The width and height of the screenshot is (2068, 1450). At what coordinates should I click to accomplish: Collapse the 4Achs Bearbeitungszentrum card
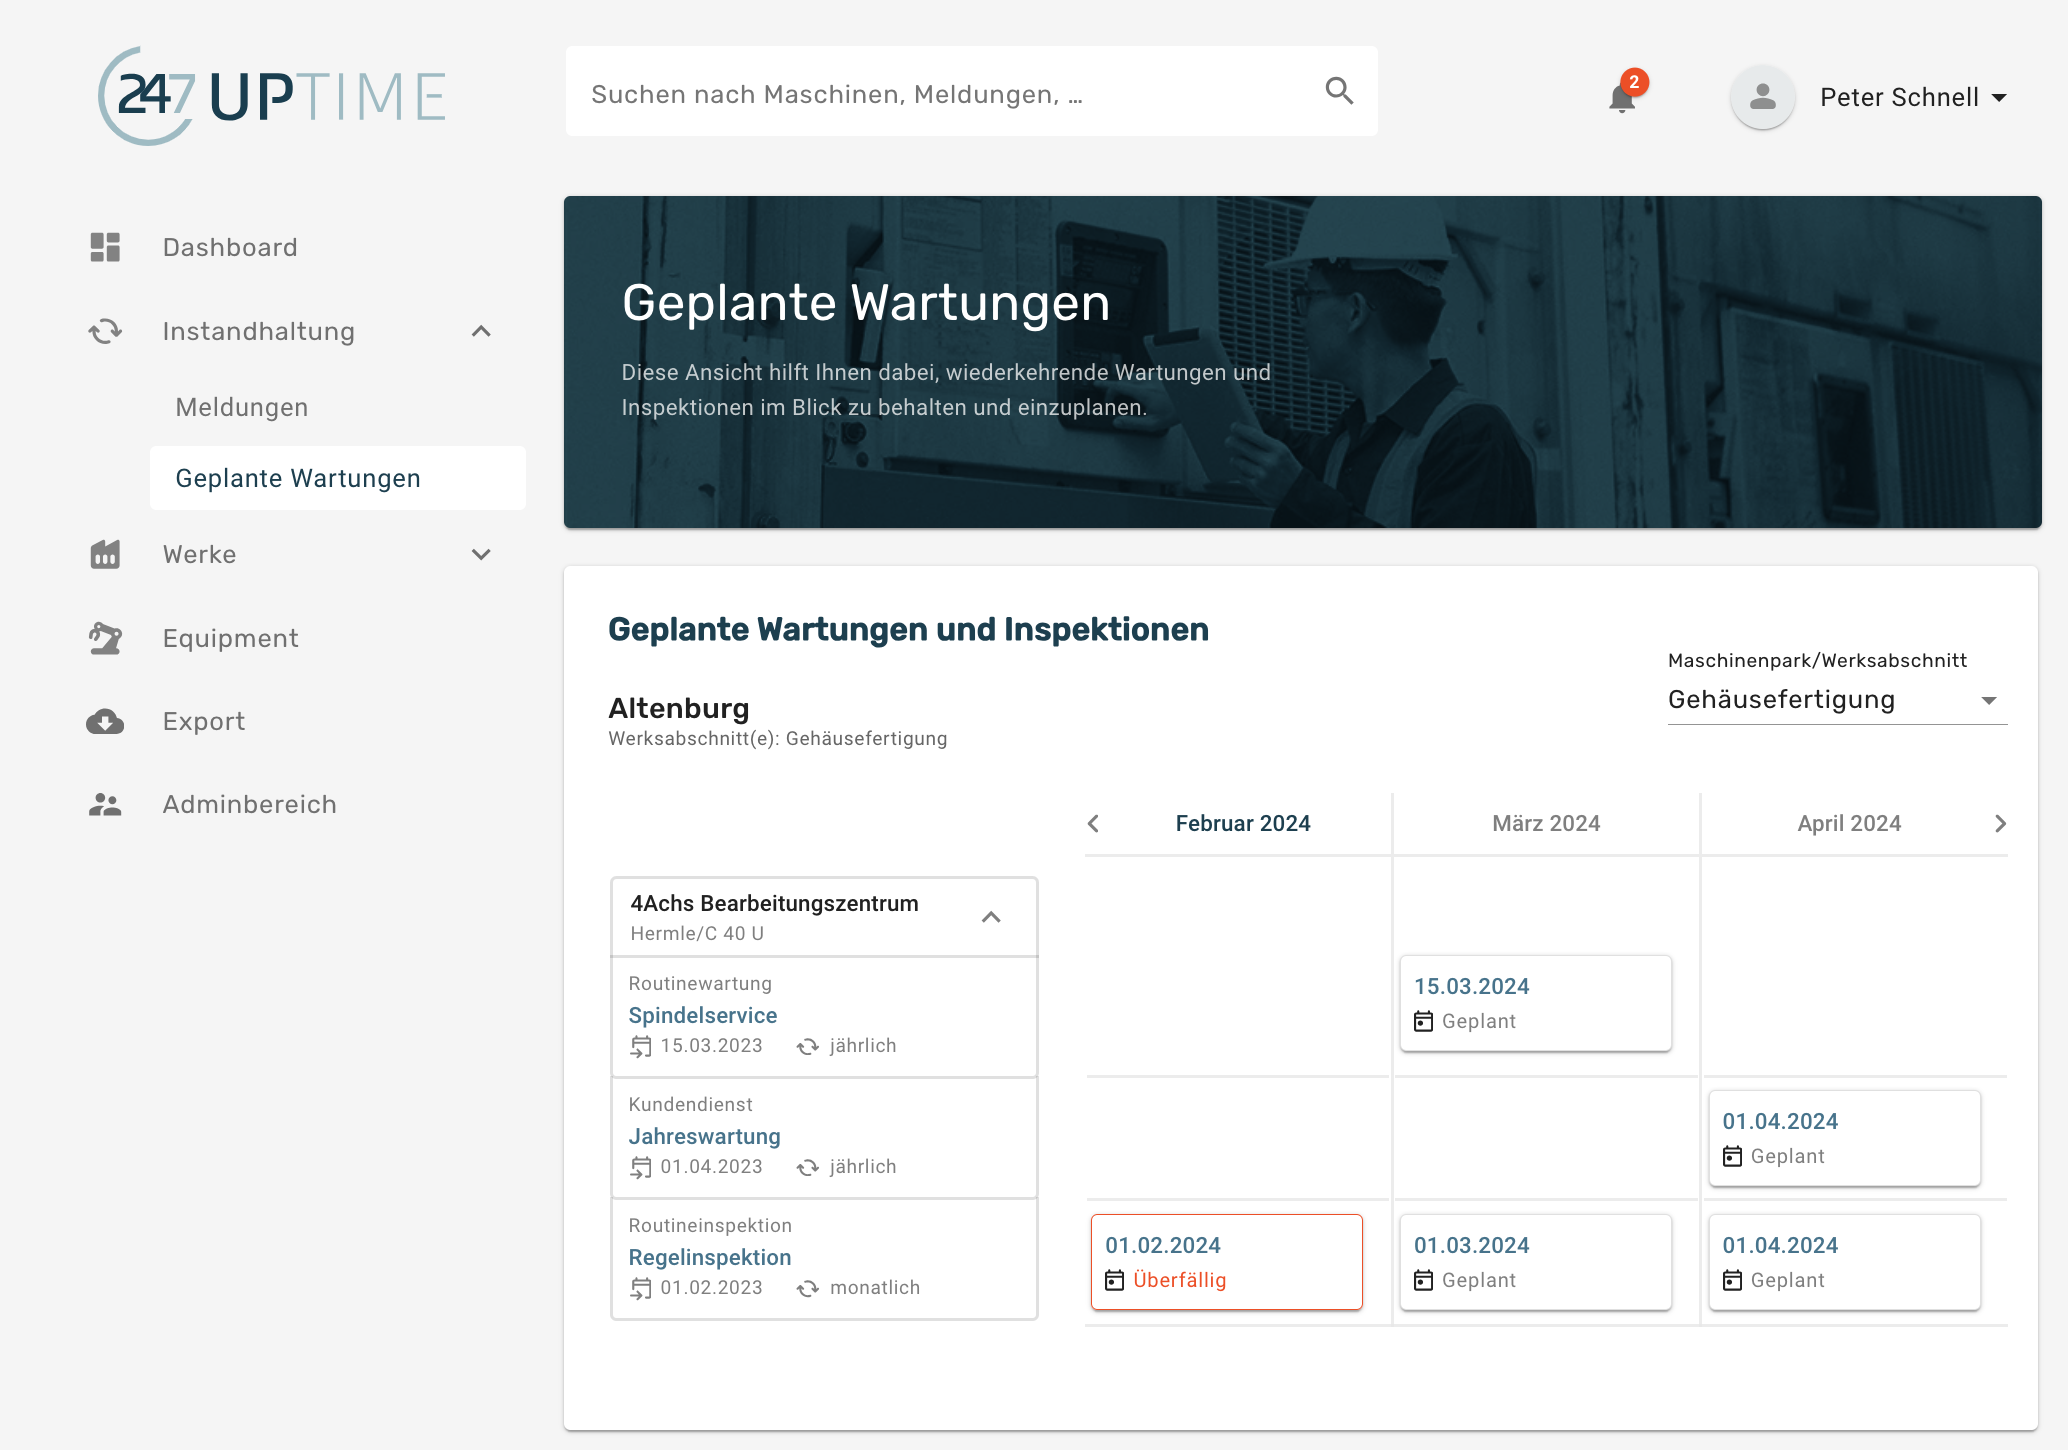(x=992, y=916)
